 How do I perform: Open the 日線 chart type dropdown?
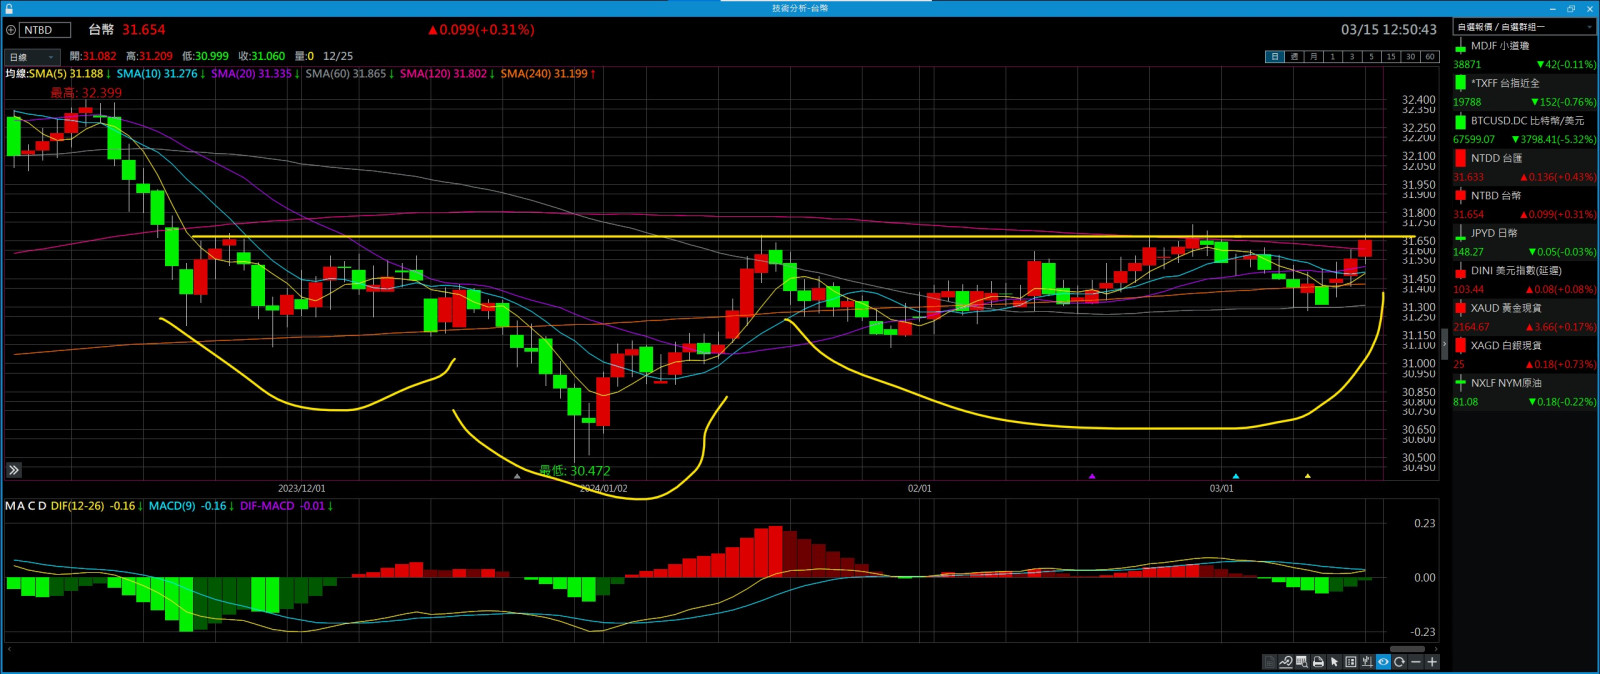(x=32, y=57)
